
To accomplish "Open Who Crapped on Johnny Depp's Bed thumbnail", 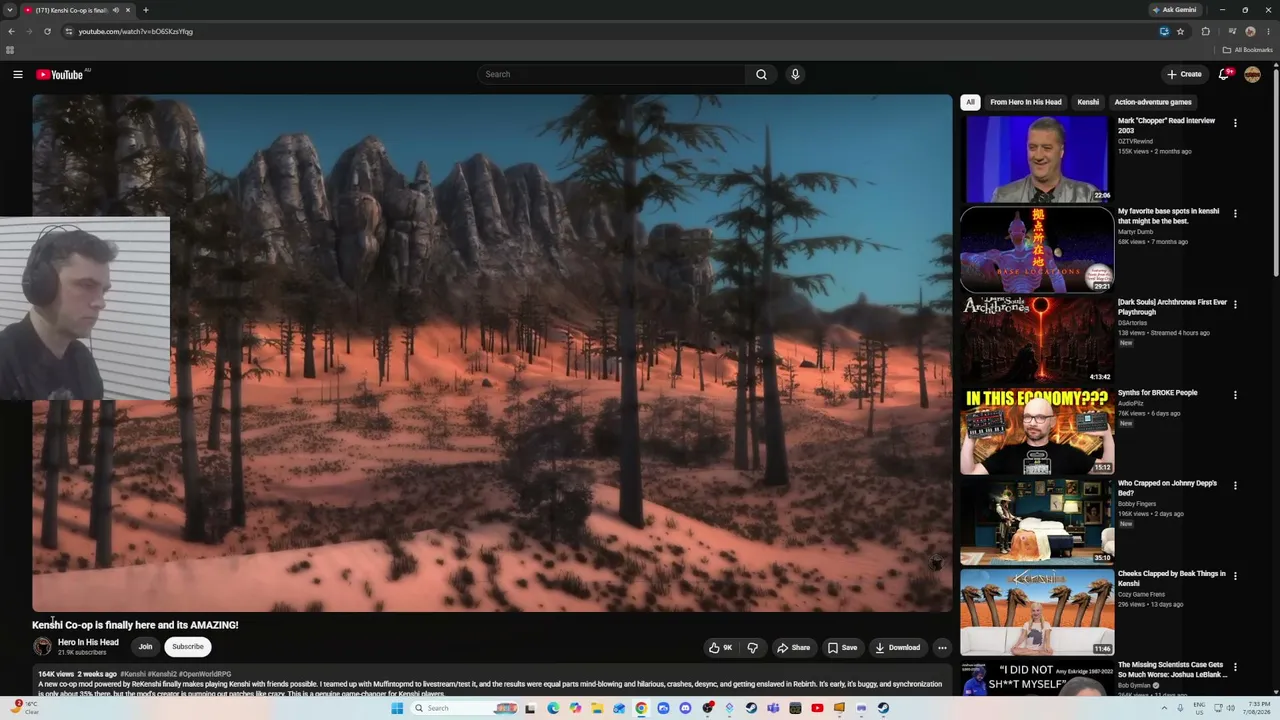I will 1037,522.
